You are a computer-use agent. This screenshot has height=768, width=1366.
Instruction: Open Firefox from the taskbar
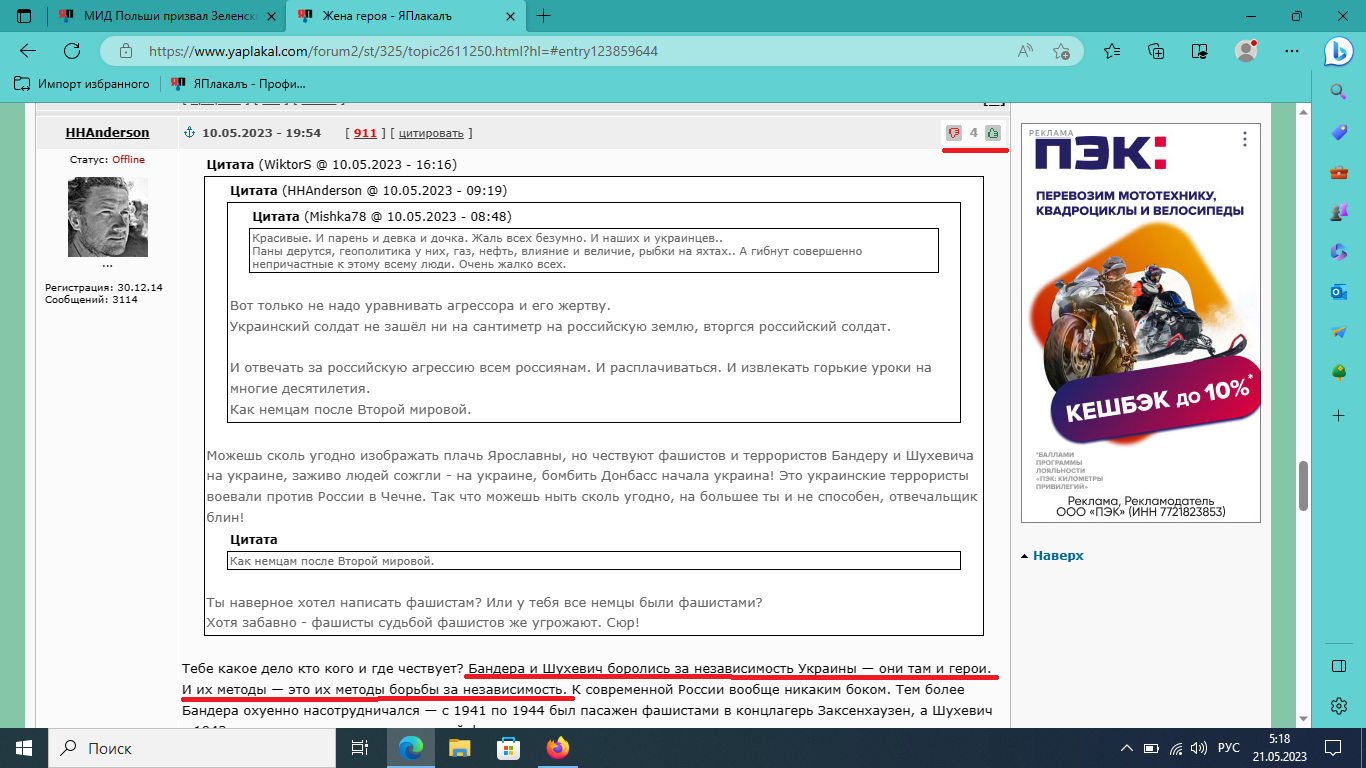tap(557, 748)
